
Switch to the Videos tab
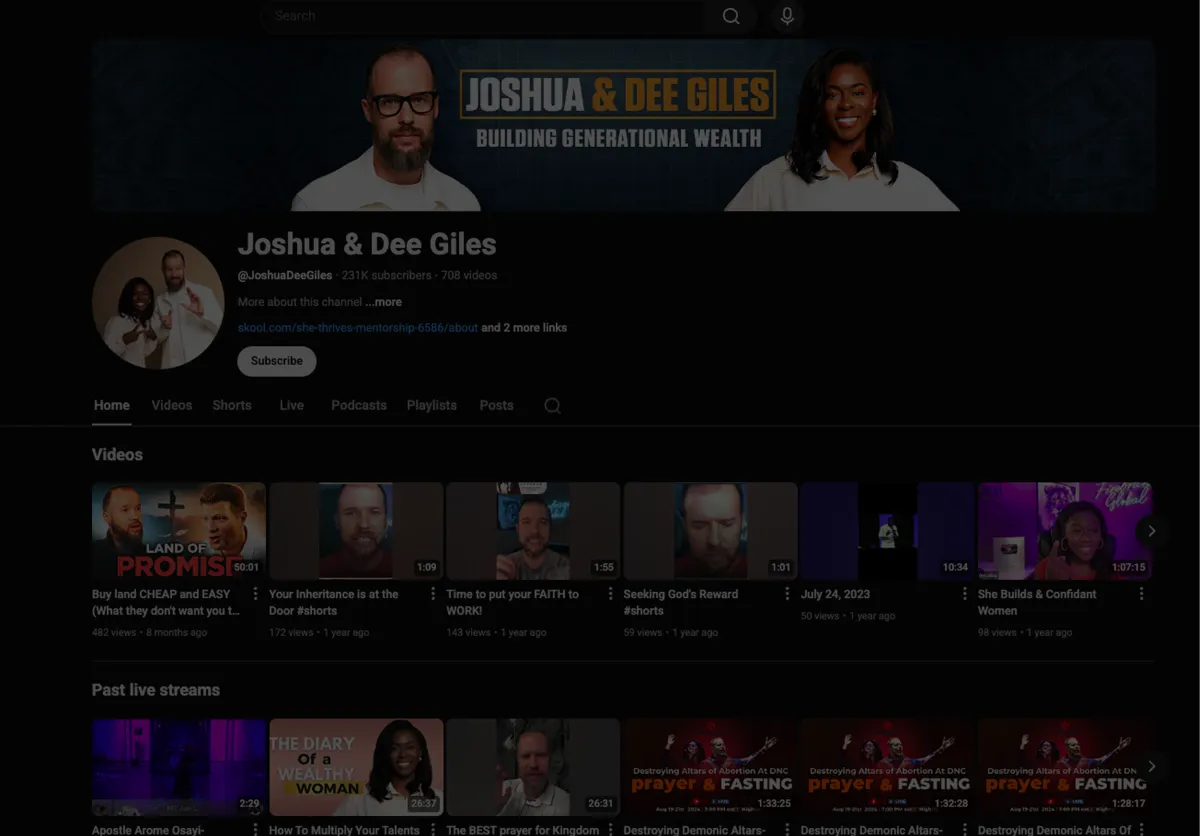coord(172,406)
